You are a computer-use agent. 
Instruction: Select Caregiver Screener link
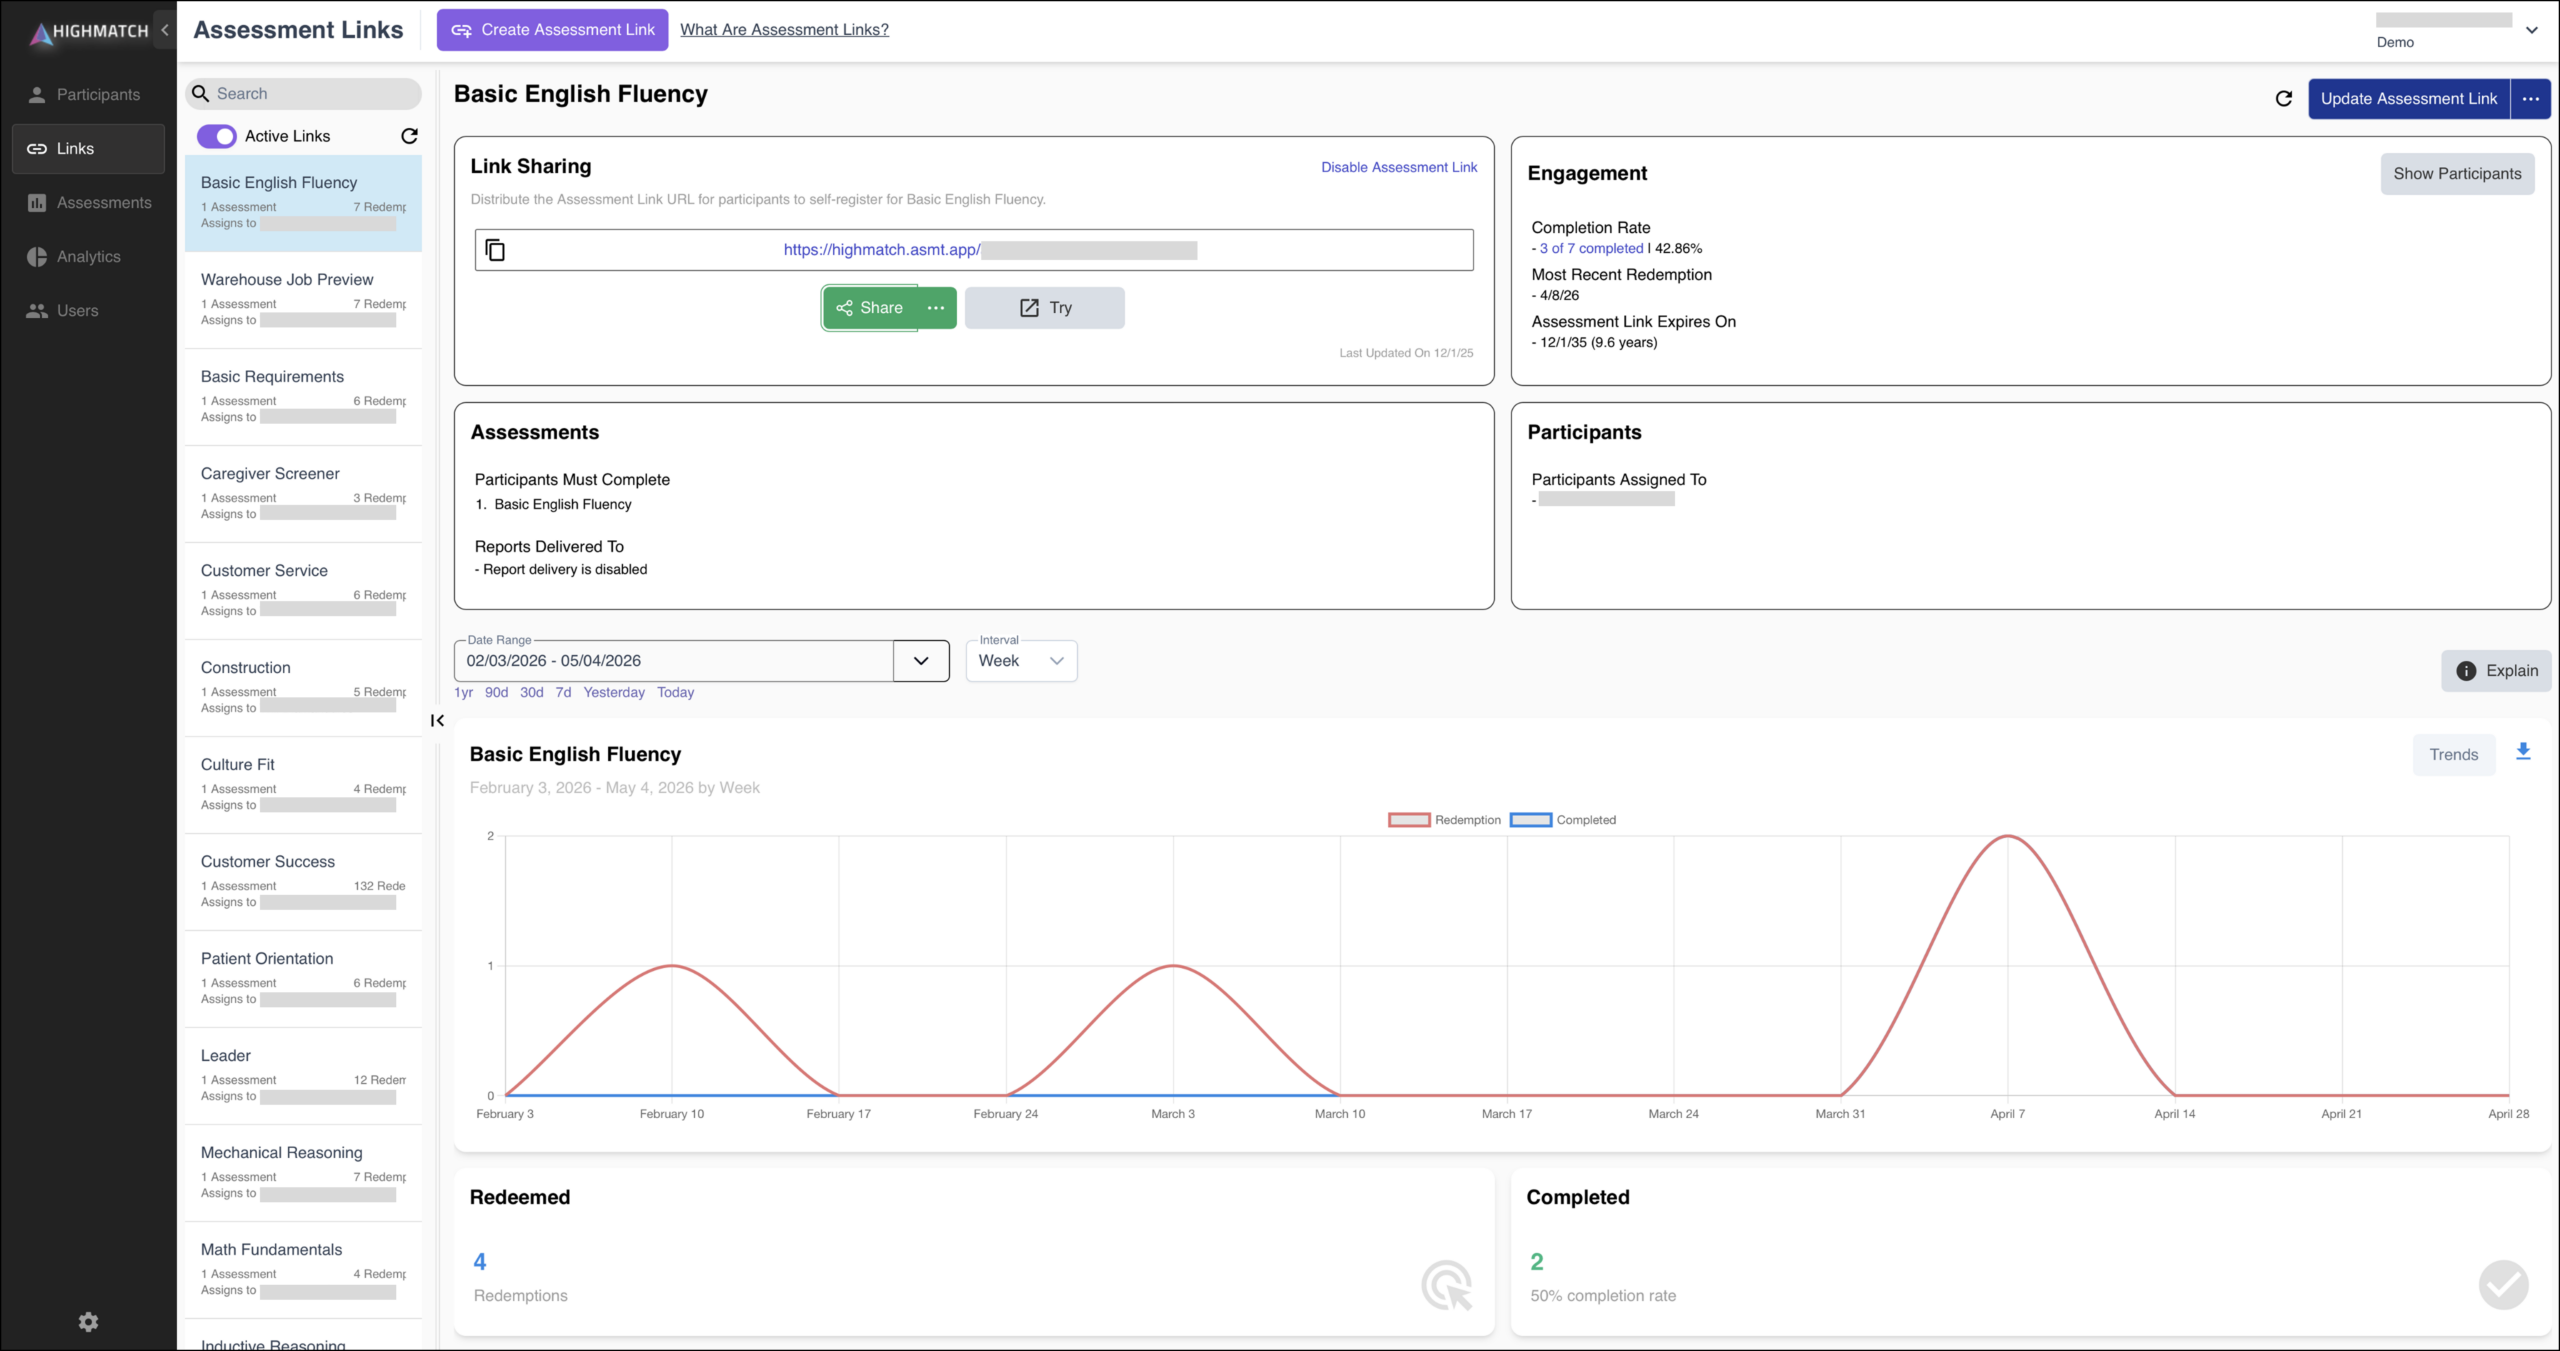click(x=303, y=494)
